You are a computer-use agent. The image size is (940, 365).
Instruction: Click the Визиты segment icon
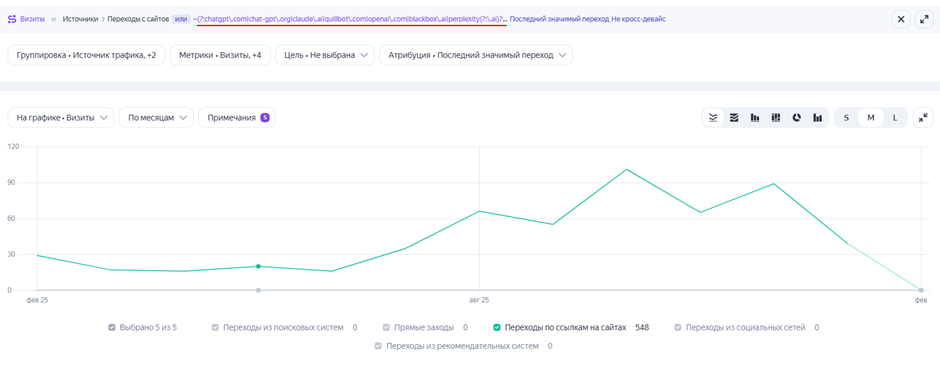[x=12, y=19]
